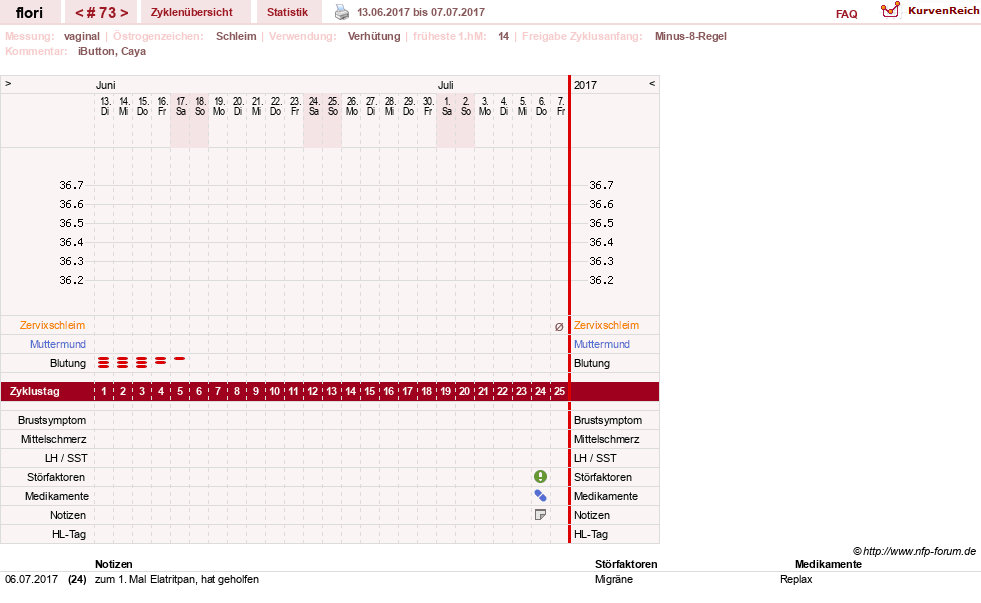981x603 pixels.
Task: Click the left Brustsymptom label
Action: pos(52,420)
